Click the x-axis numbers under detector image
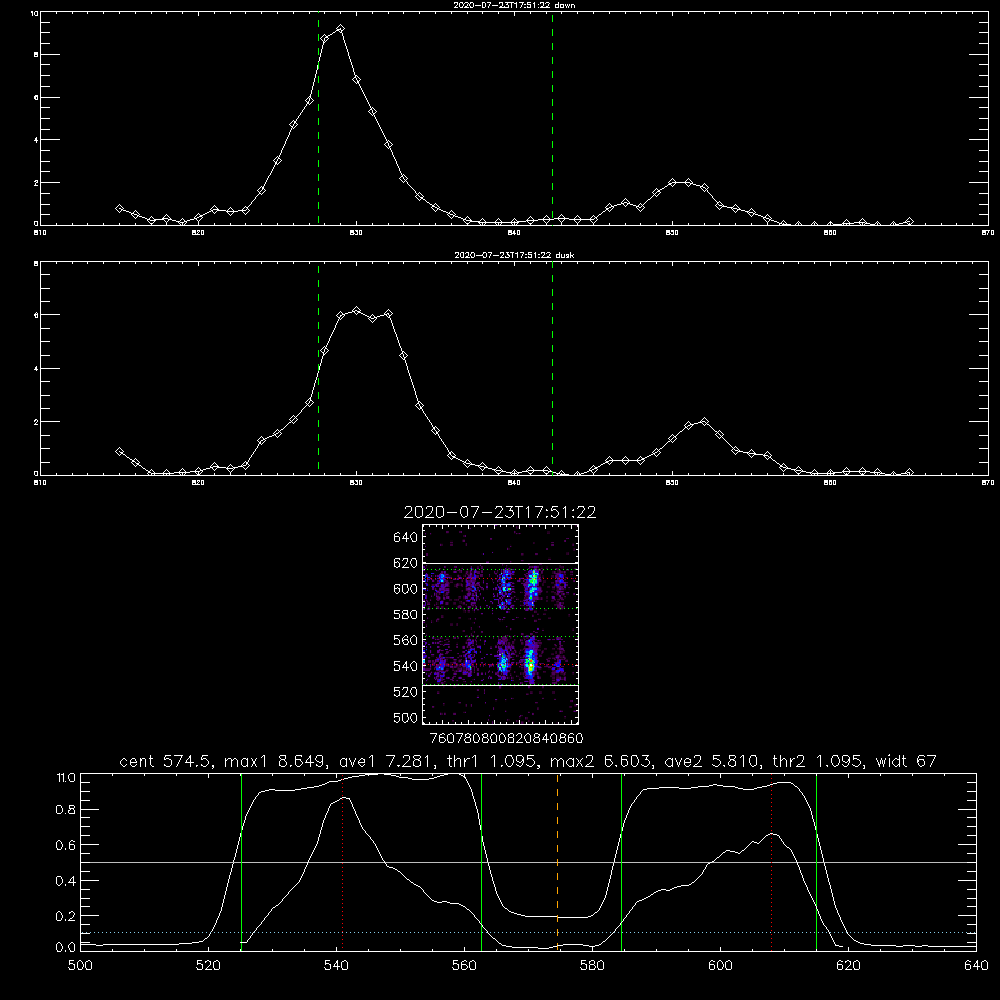This screenshot has width=1000, height=1000. click(x=506, y=738)
